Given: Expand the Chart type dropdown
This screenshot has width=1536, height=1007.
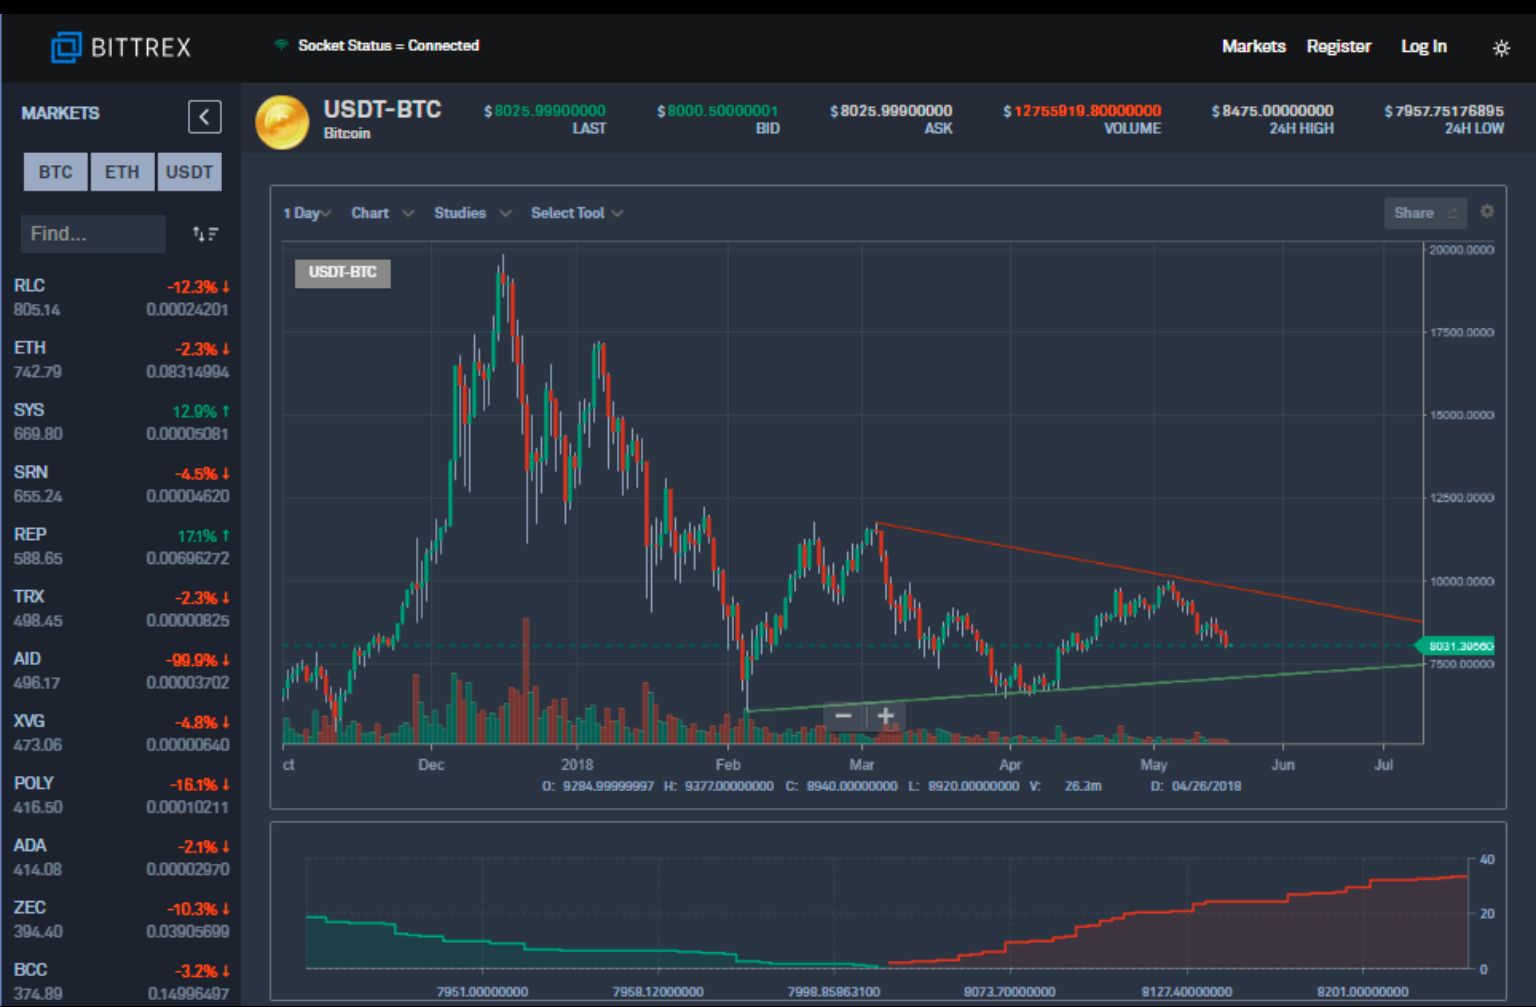Looking at the screenshot, I should (x=381, y=213).
